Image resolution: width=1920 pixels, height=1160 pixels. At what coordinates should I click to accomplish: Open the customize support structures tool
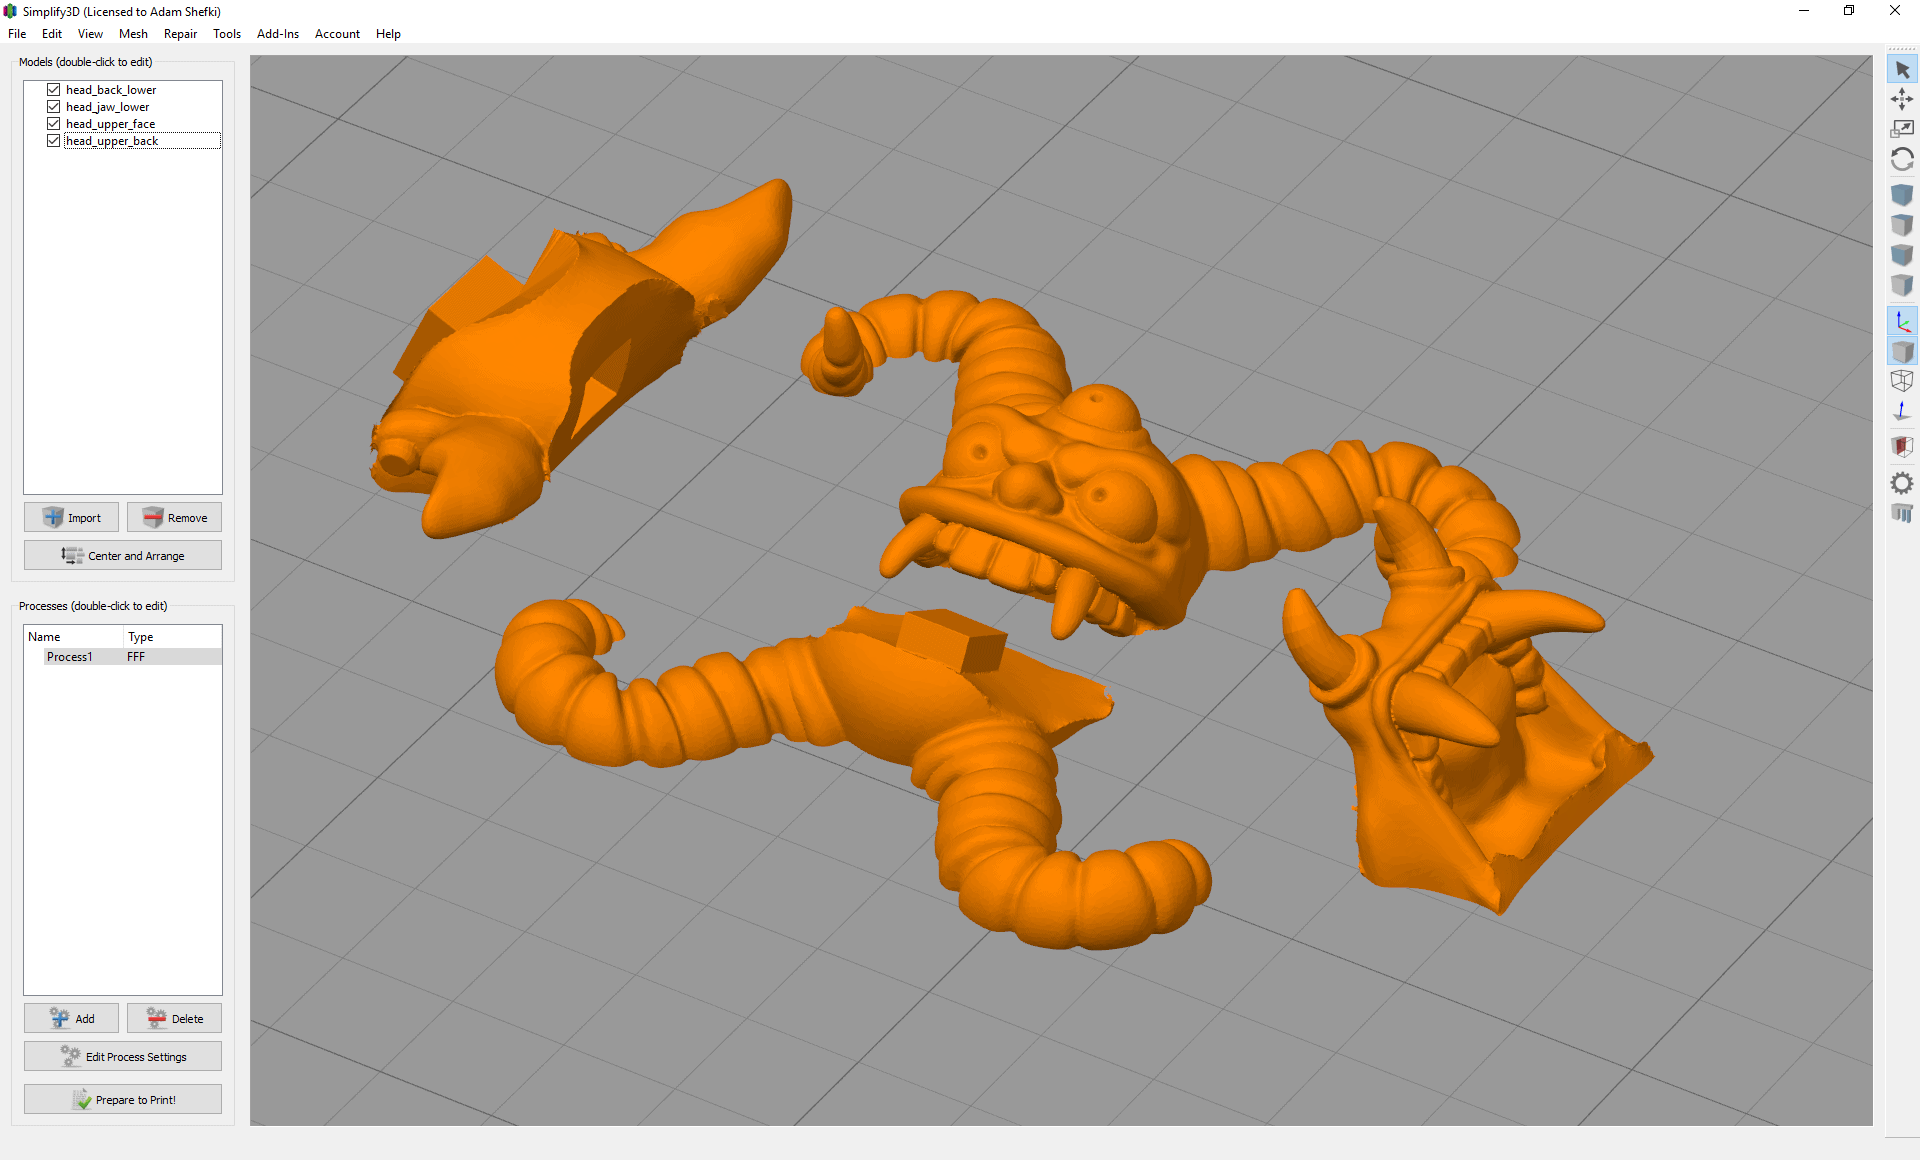pyautogui.click(x=1902, y=513)
